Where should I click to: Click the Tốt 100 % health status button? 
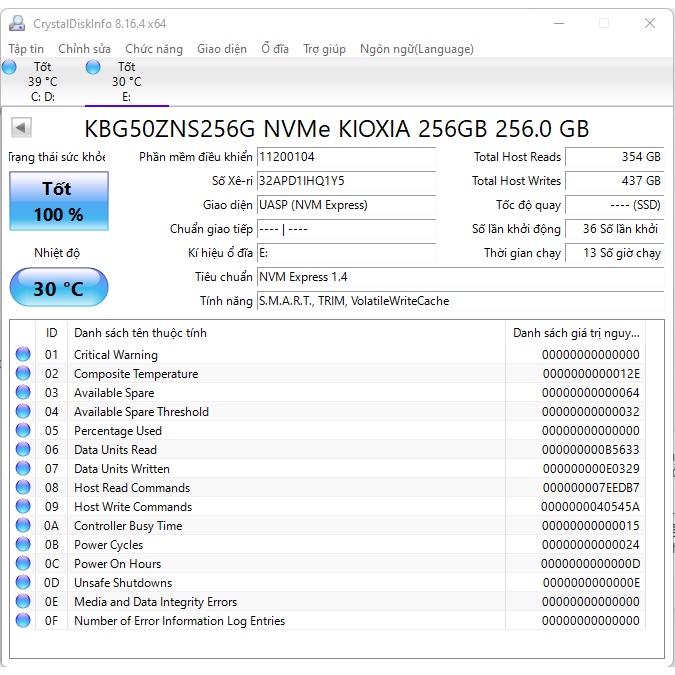59,201
